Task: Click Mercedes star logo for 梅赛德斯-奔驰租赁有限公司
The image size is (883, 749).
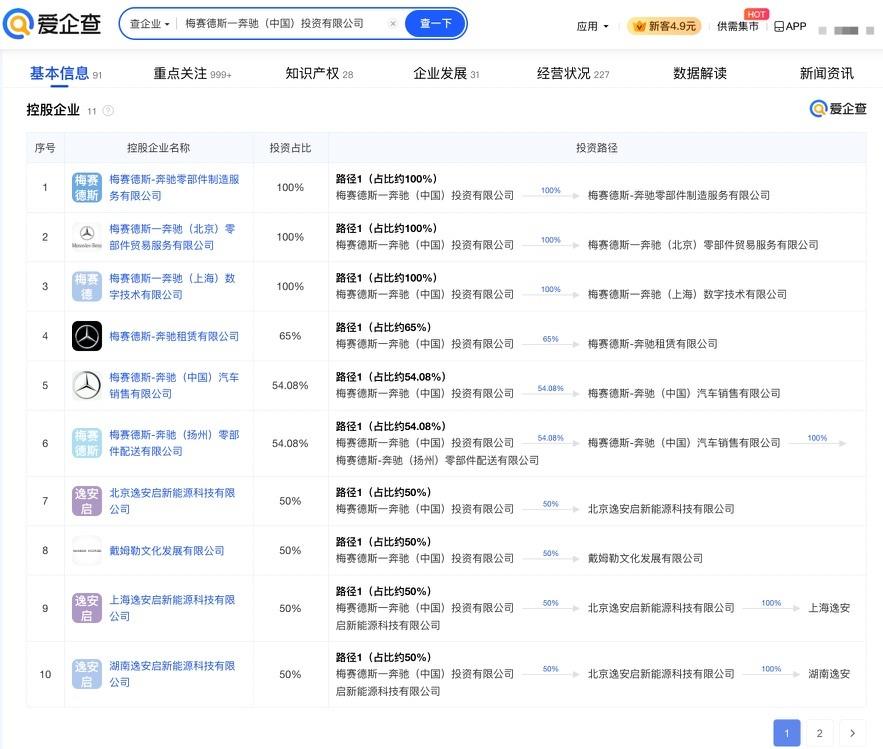Action: tap(87, 336)
